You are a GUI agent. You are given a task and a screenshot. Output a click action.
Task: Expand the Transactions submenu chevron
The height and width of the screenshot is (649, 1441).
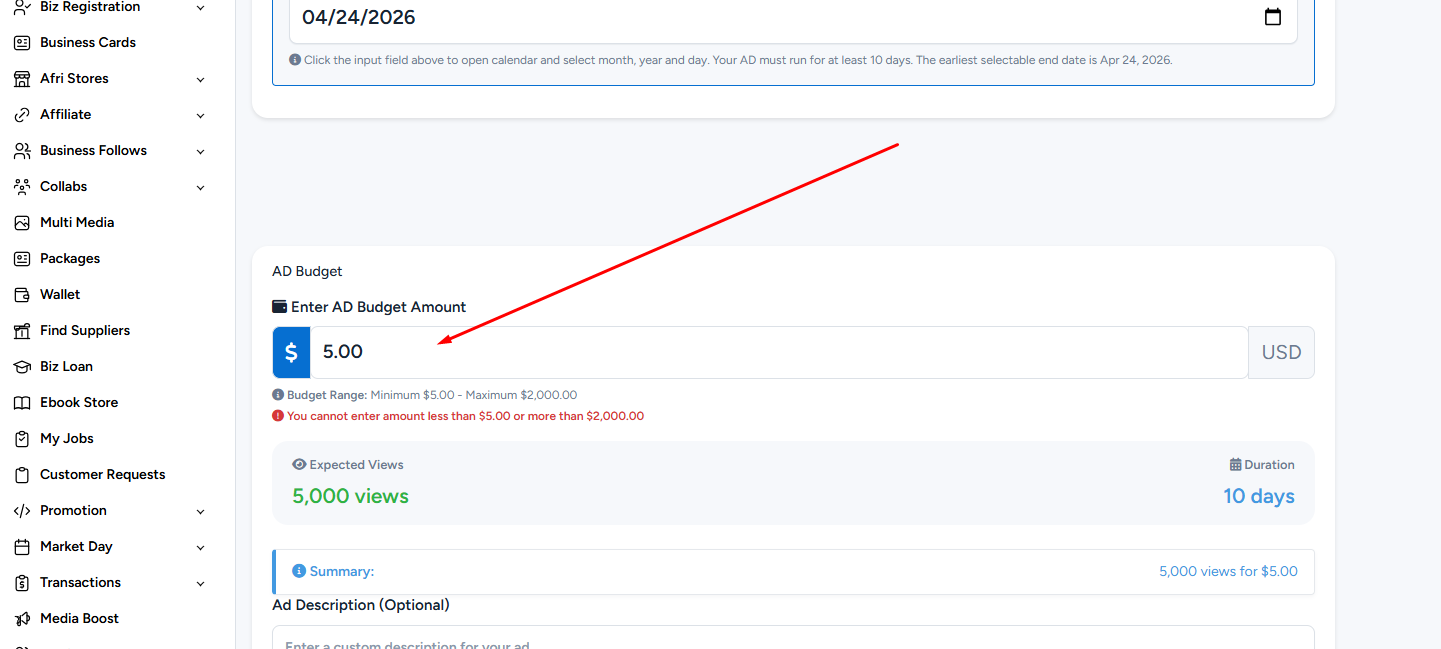point(200,584)
